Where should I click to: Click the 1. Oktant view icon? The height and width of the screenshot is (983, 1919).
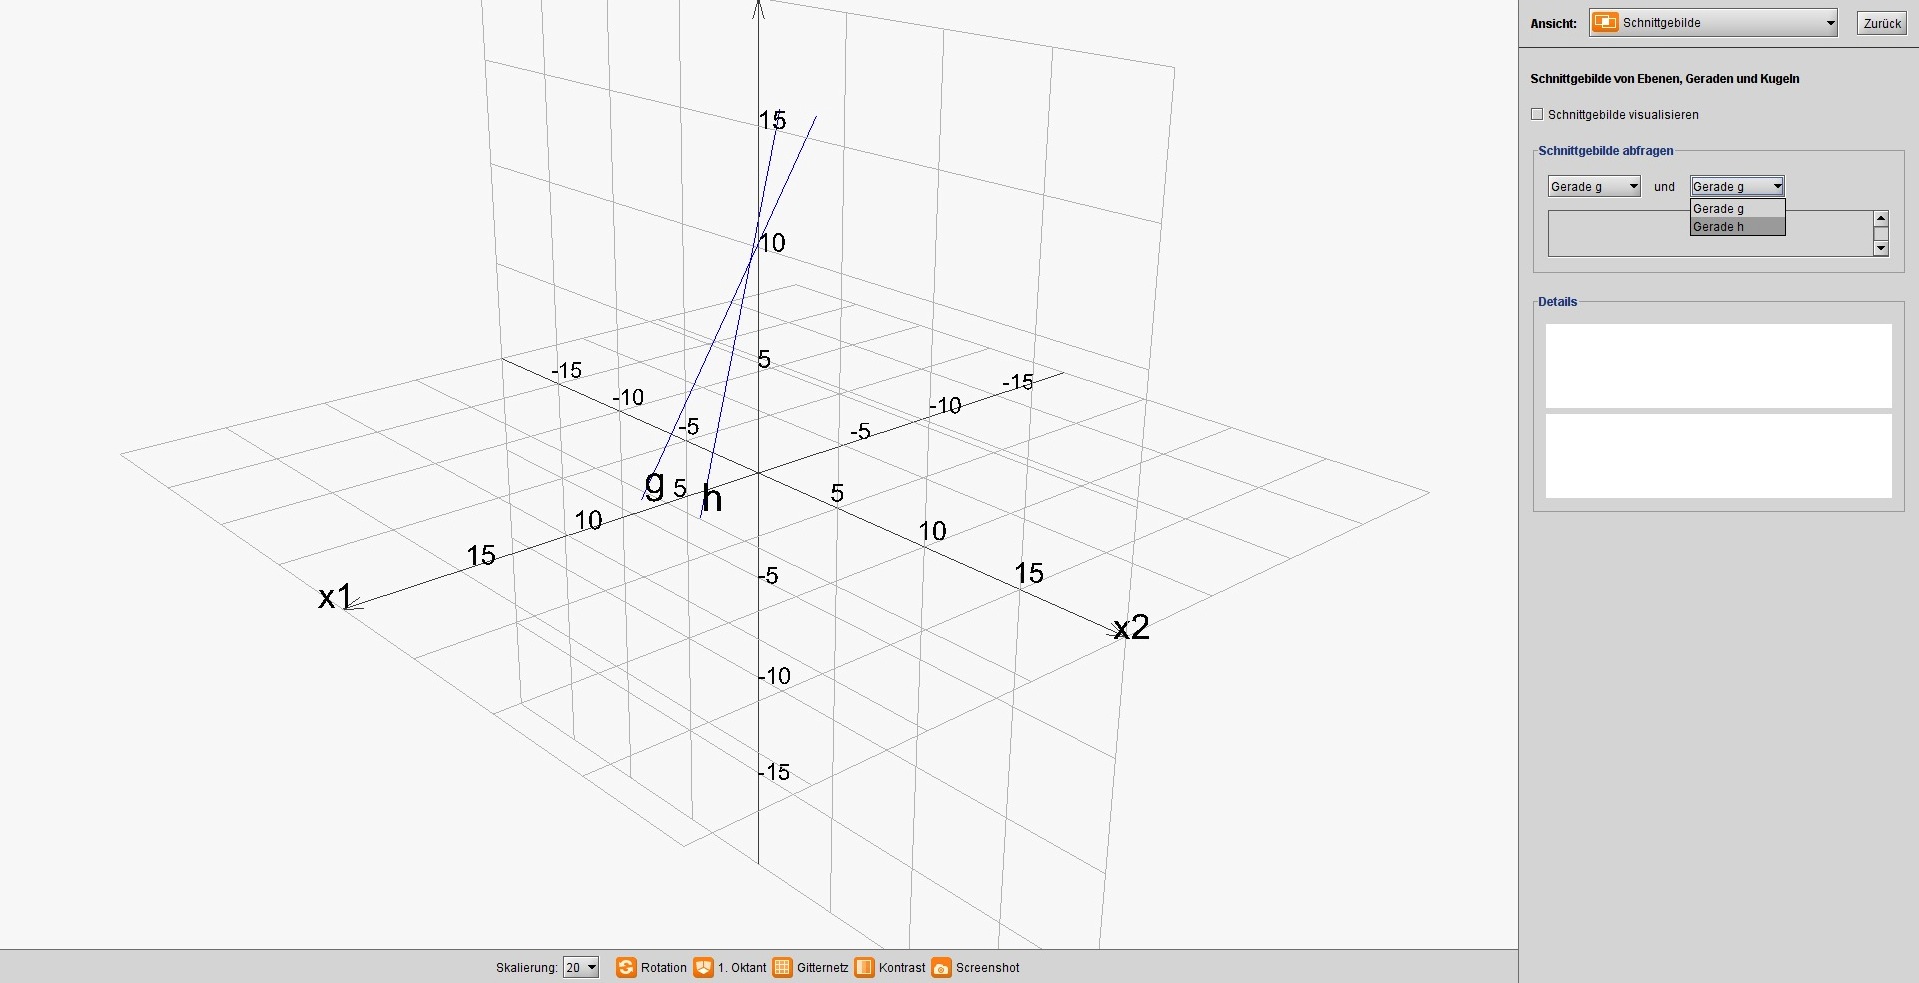(x=704, y=967)
